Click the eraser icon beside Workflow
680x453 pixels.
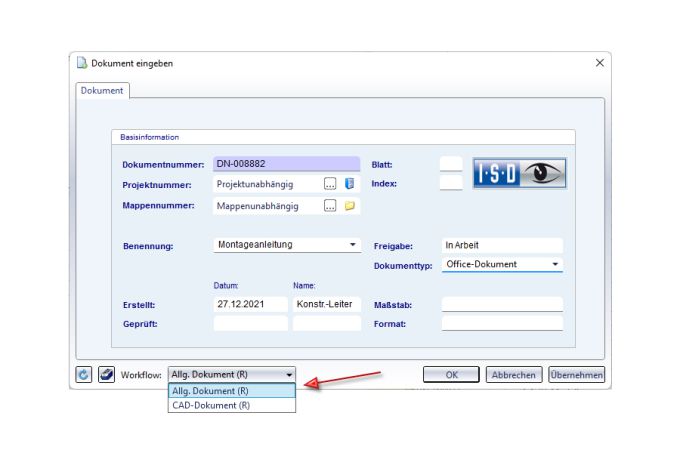click(106, 375)
